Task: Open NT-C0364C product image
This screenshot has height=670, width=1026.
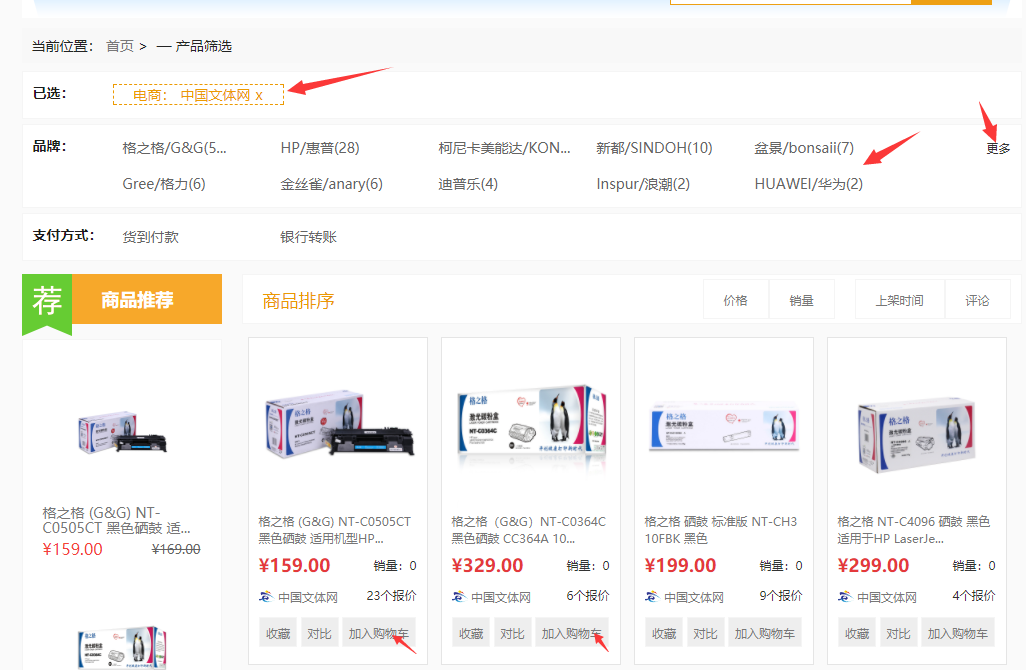Action: [531, 423]
